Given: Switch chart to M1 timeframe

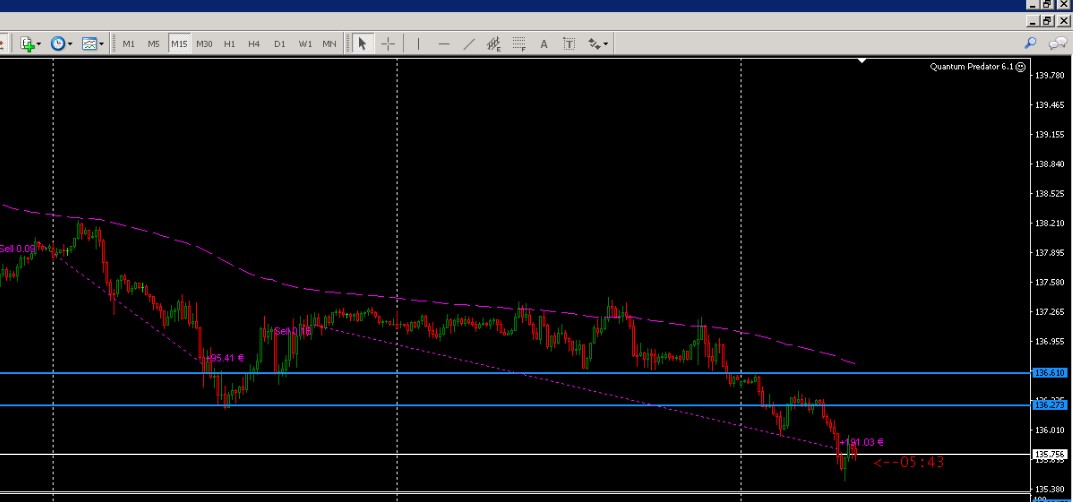Looking at the screenshot, I should (x=128, y=44).
